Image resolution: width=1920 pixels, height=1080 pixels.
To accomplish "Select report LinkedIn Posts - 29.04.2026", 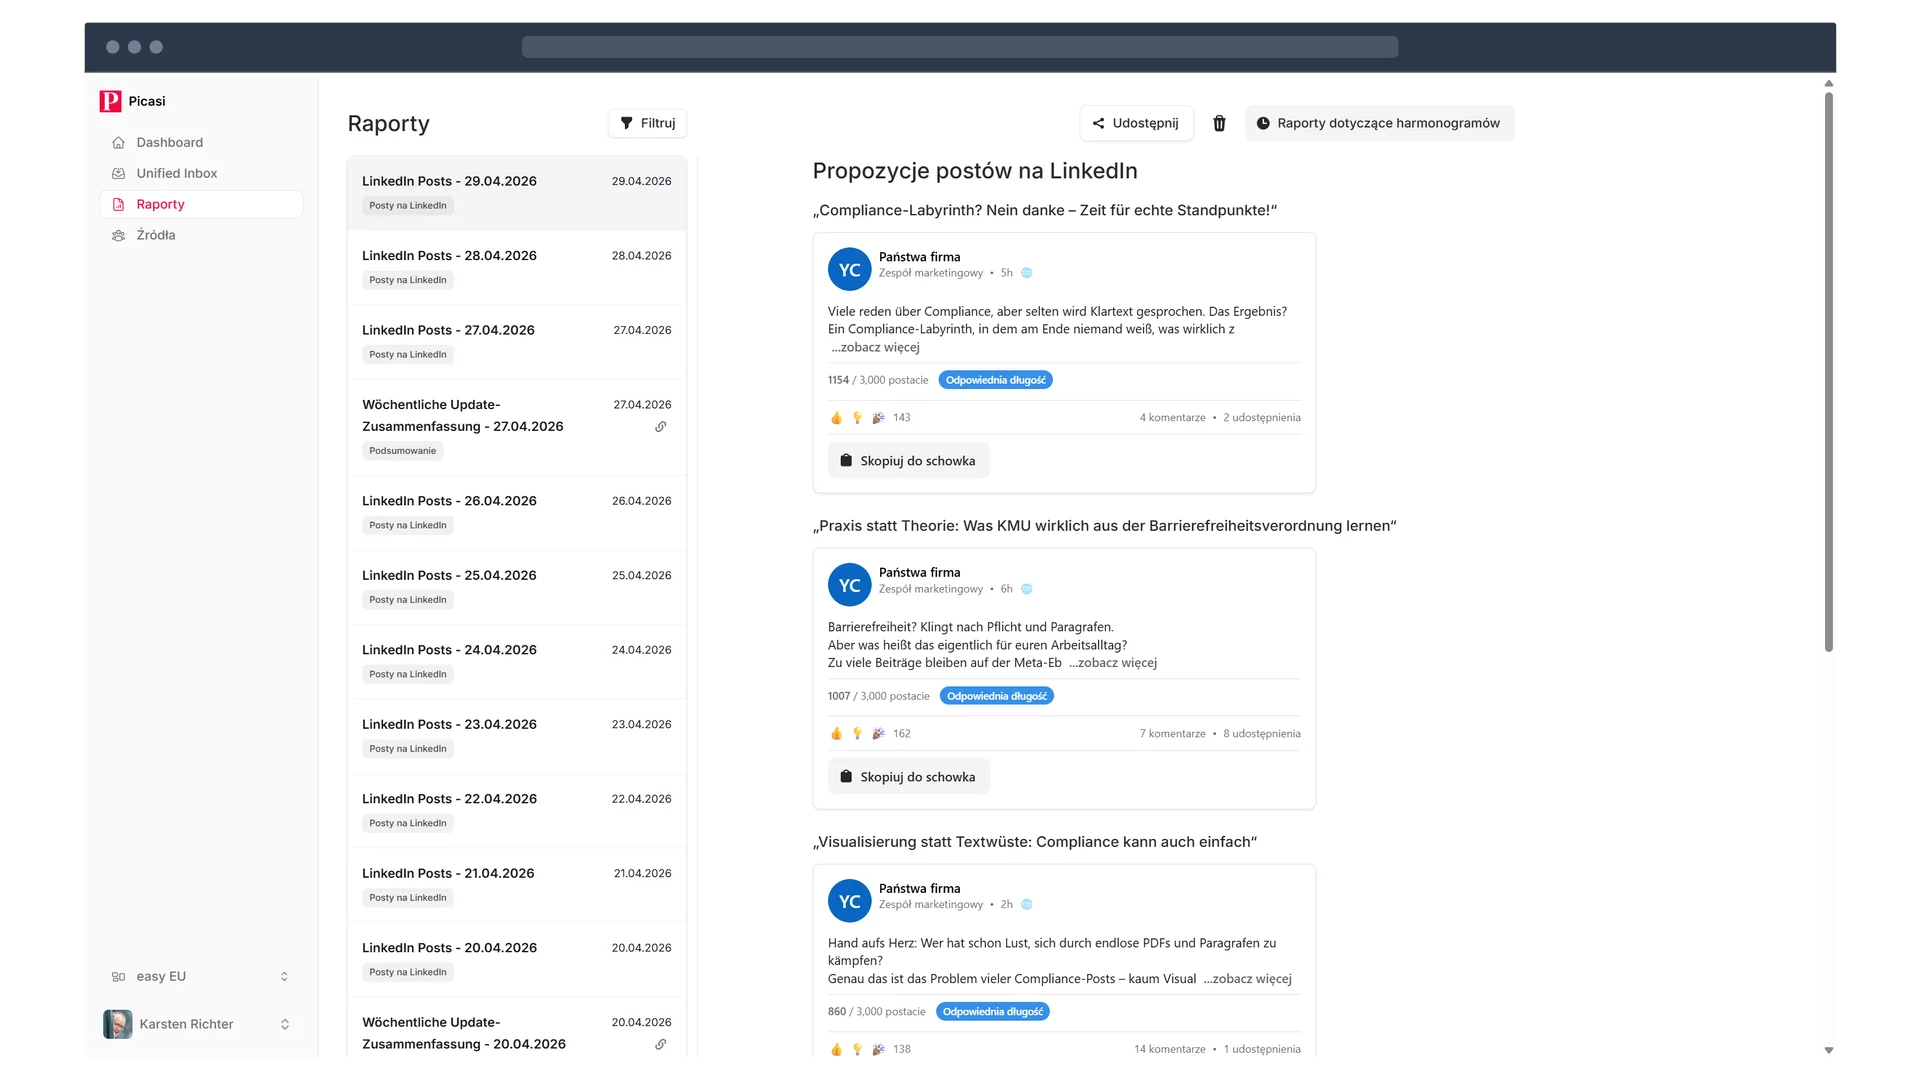I will [x=517, y=193].
